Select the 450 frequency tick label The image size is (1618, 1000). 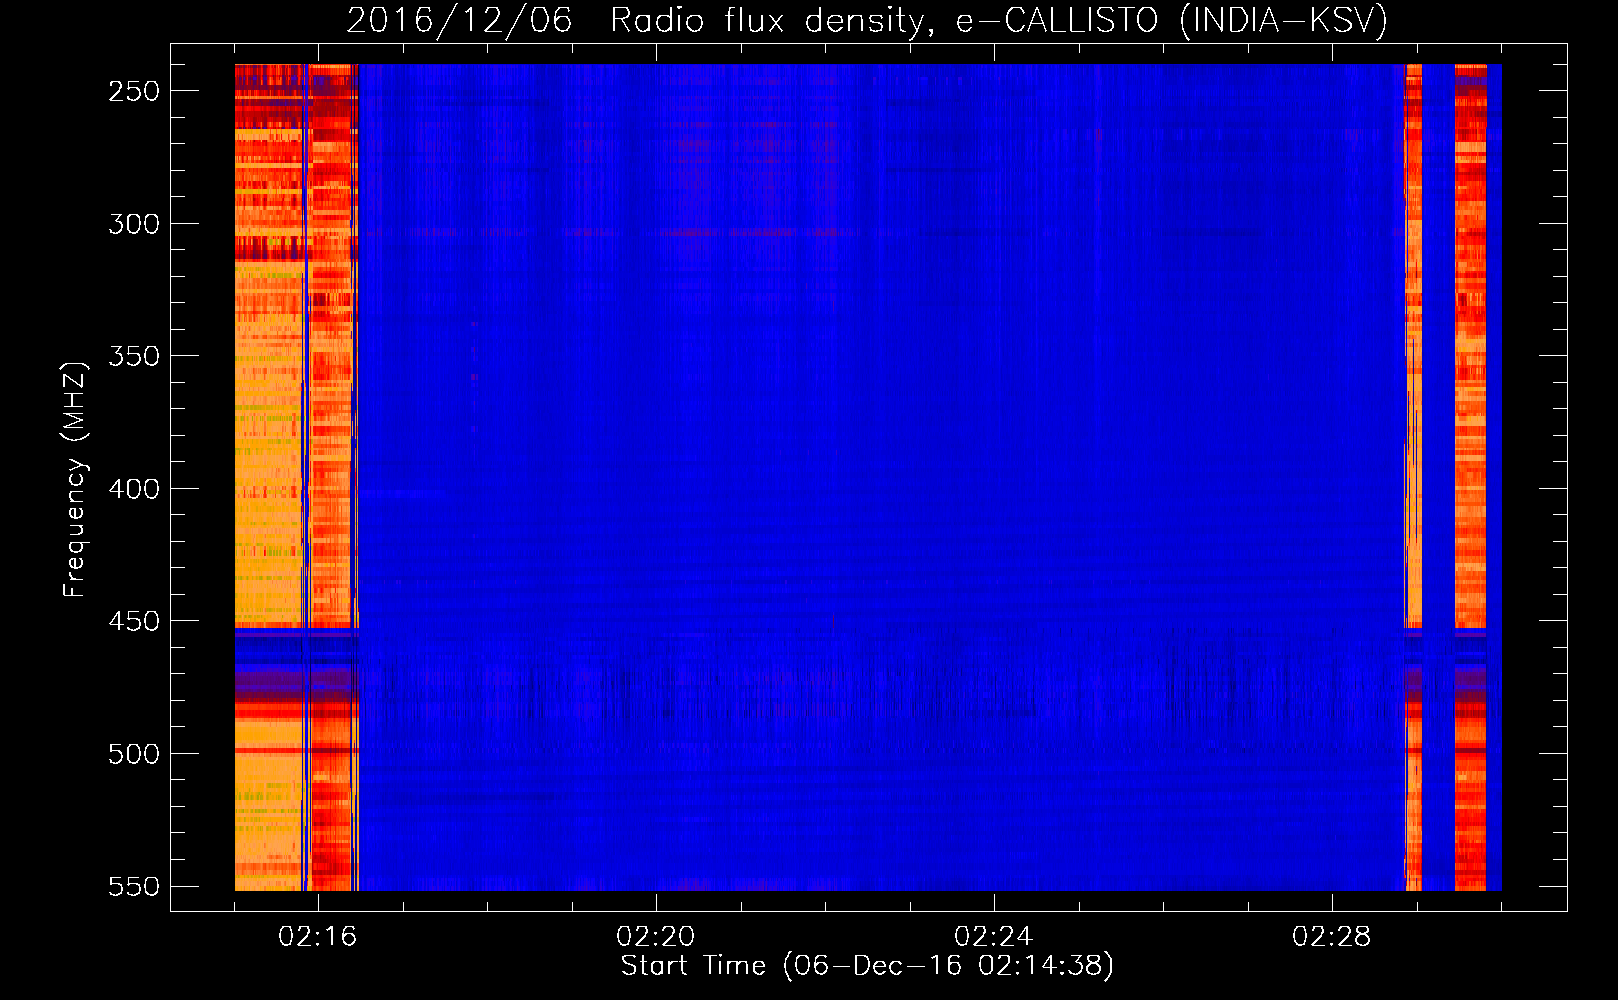coord(134,621)
